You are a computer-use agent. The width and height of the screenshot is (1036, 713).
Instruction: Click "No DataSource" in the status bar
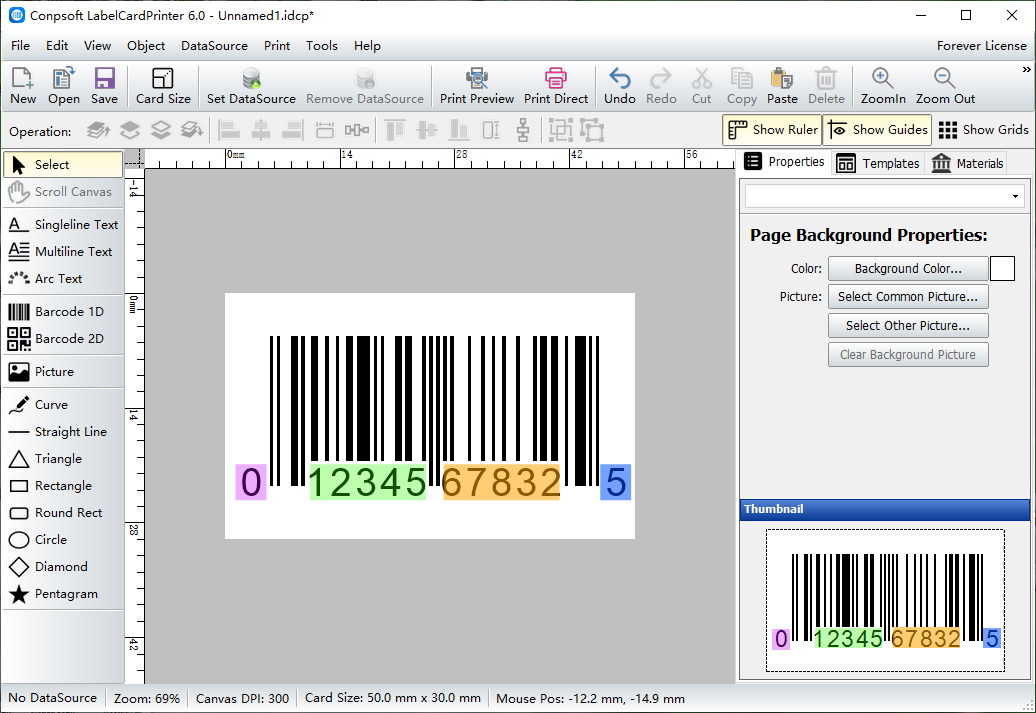[52, 698]
